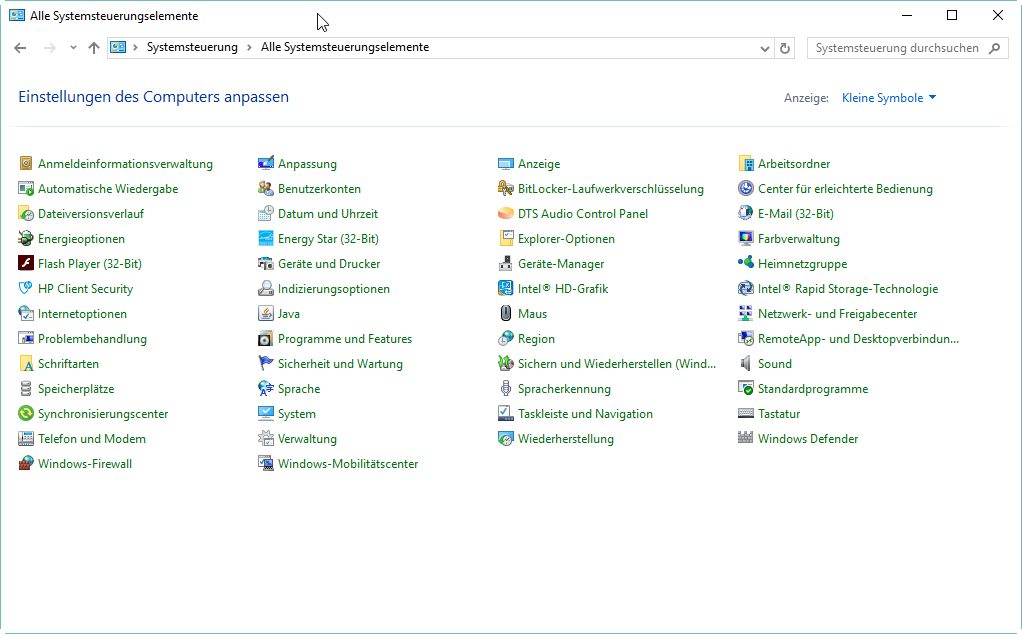Open the Verwaltung link
This screenshot has height=634, width=1022.
coord(307,439)
